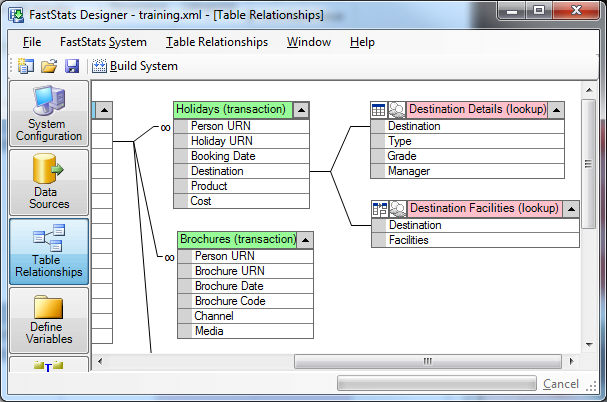This screenshot has width=607, height=402.
Task: Select the Holiday URN field
Action: 242,141
